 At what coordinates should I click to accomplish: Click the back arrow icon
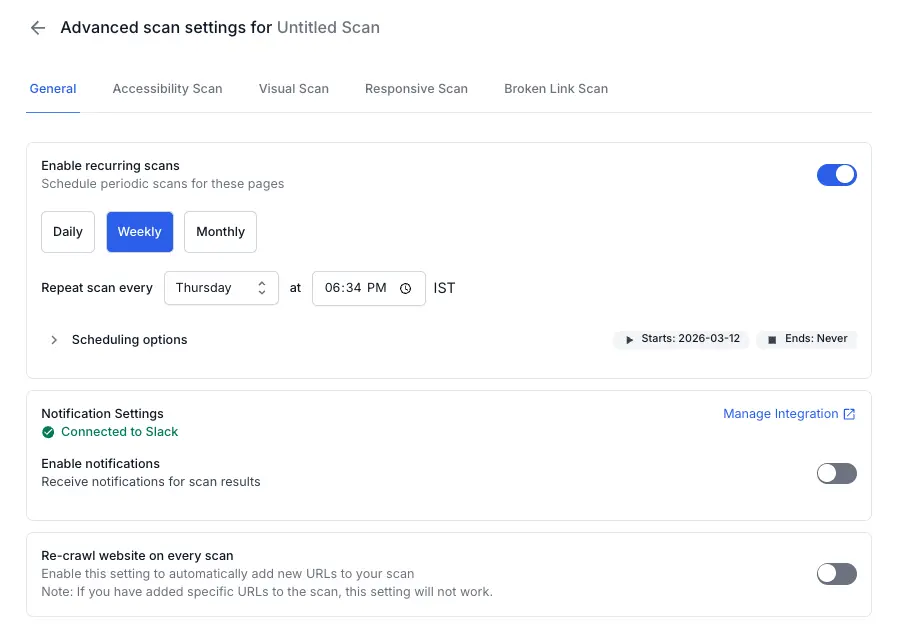(x=38, y=28)
